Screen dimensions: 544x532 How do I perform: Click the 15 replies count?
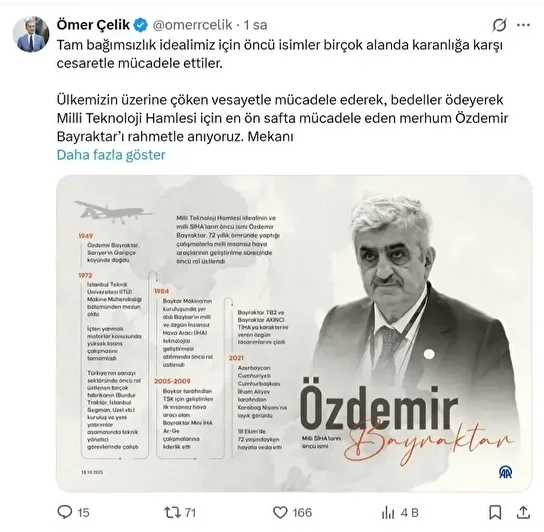tap(83, 513)
